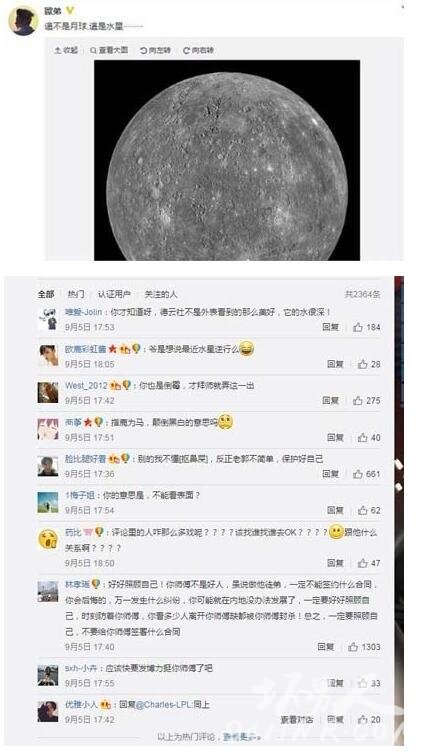427x752 pixels.
Task: Like 林李瑞's comment with 1303 likes
Action: point(364,646)
